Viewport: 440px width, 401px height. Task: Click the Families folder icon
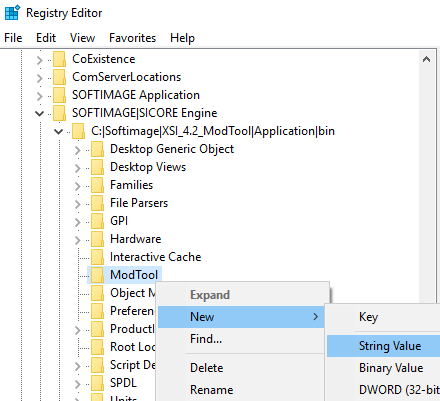click(x=97, y=185)
